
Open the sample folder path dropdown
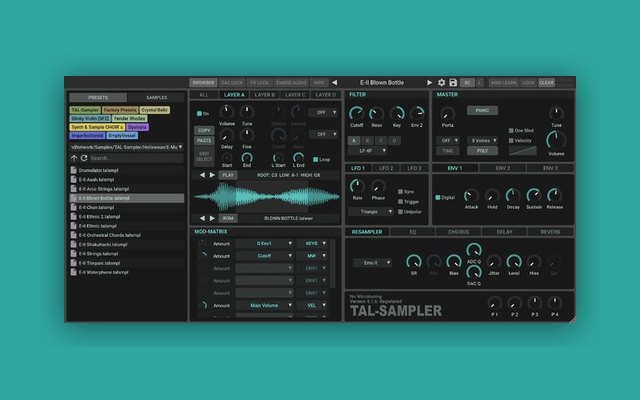pyautogui.click(x=126, y=147)
